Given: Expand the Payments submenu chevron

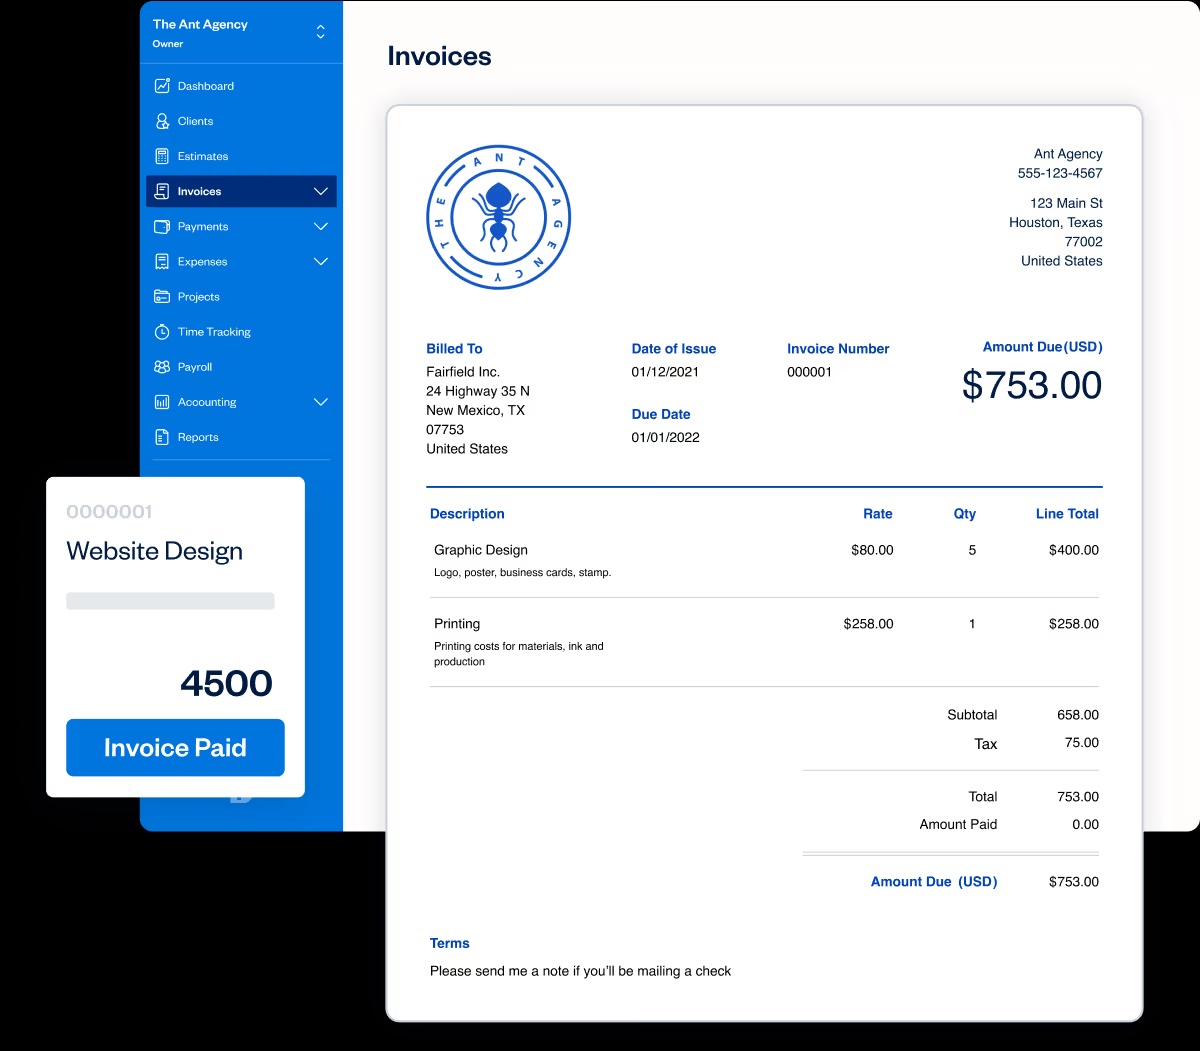Looking at the screenshot, I should (320, 227).
